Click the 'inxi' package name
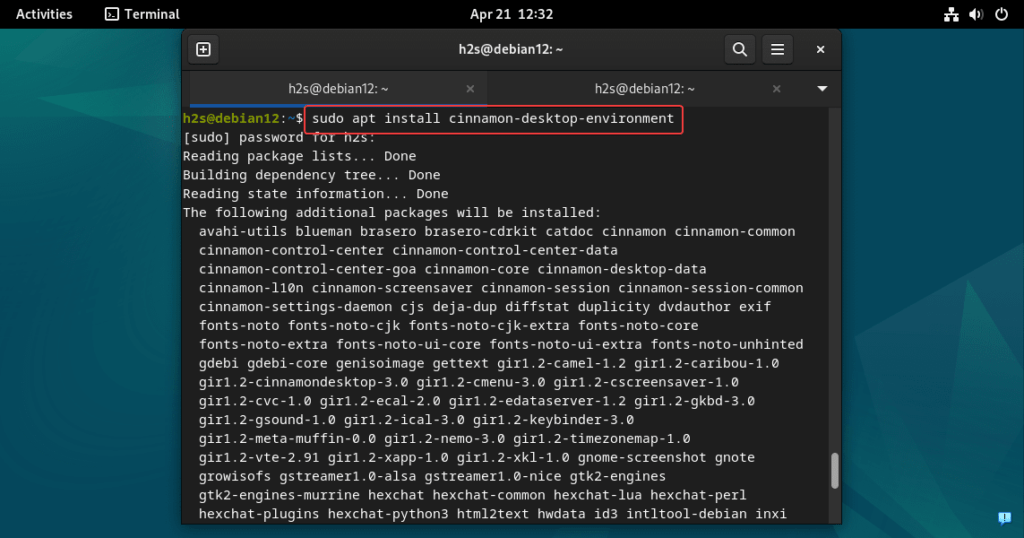Viewport: 1024px width, 538px height. tap(771, 514)
